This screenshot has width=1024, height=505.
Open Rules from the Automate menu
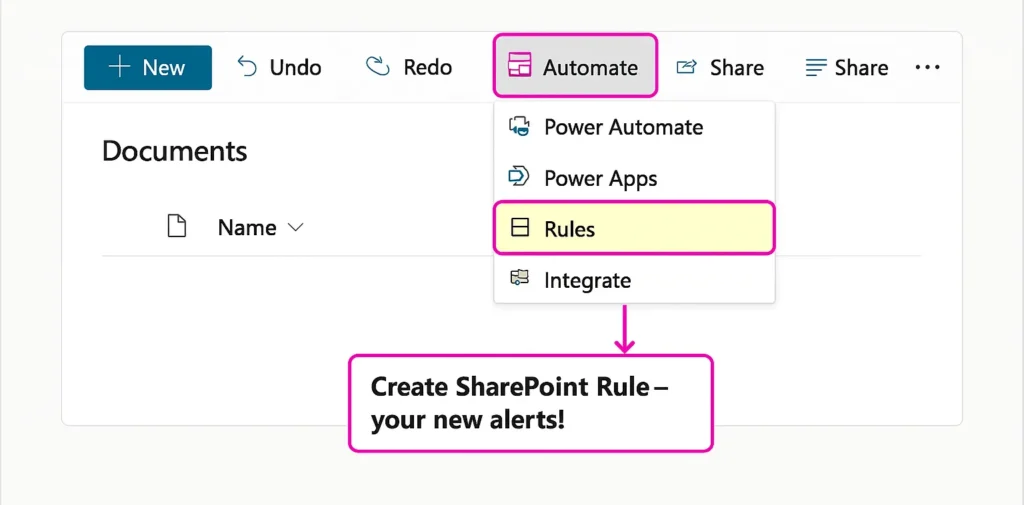coord(634,228)
